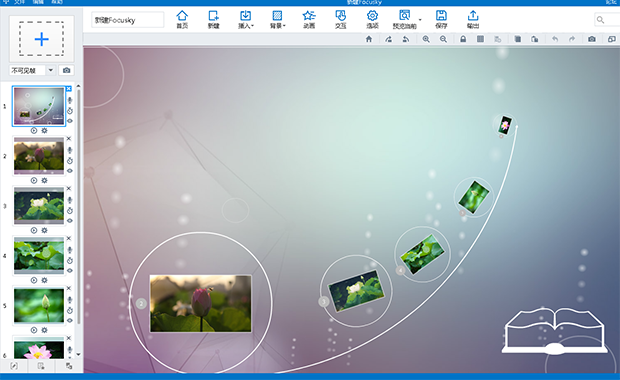Click the Preview Current (预览当前) button

click(404, 19)
